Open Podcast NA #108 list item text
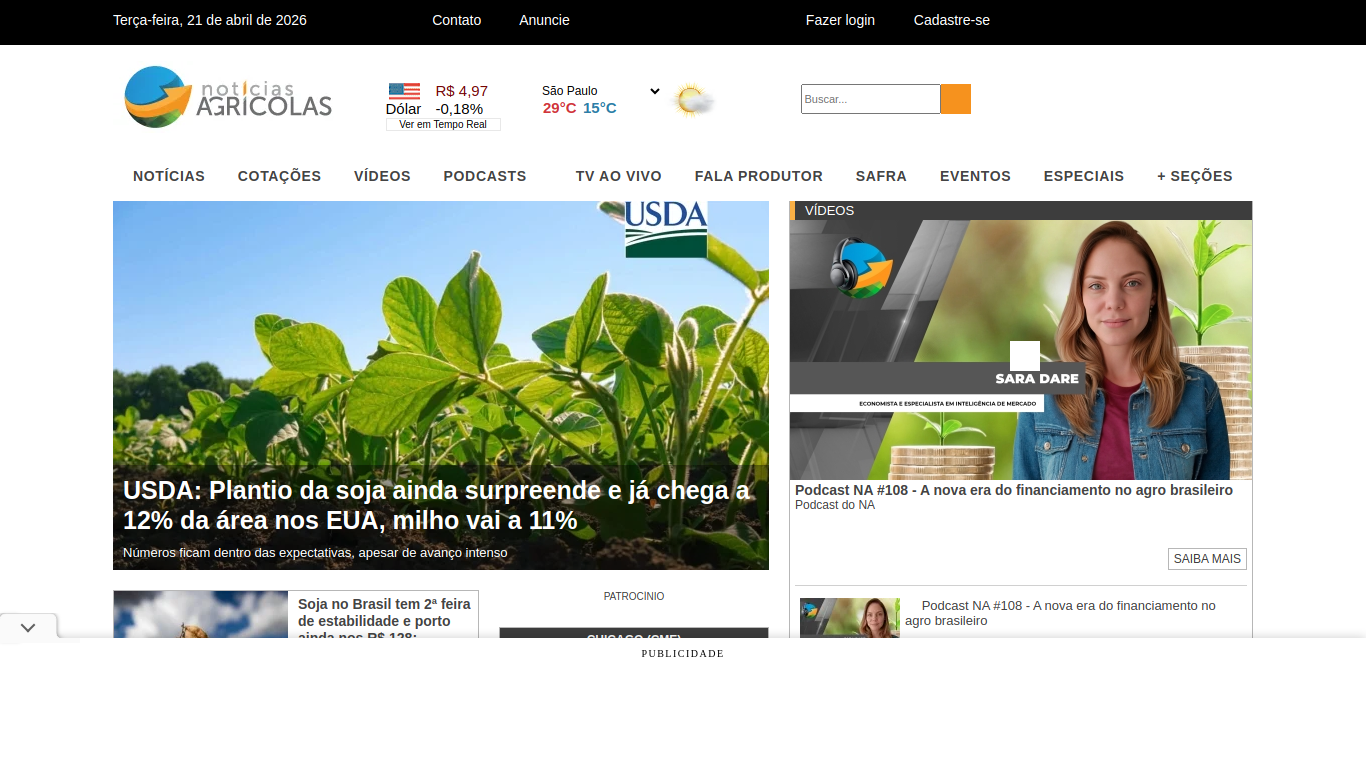The image size is (1366, 768). 1060,613
